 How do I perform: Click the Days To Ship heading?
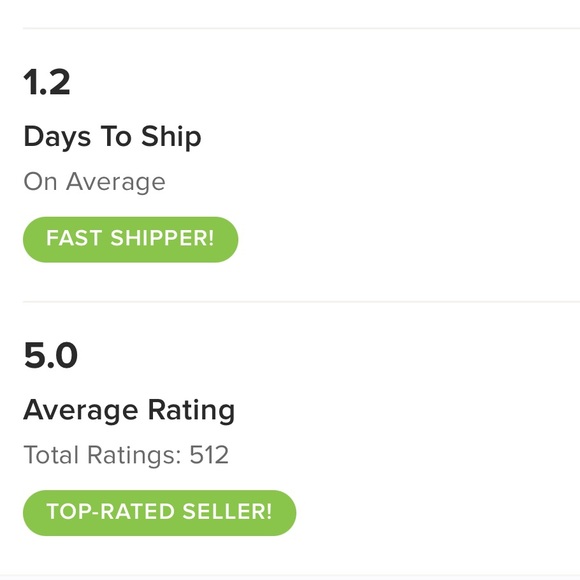pyautogui.click(x=112, y=137)
